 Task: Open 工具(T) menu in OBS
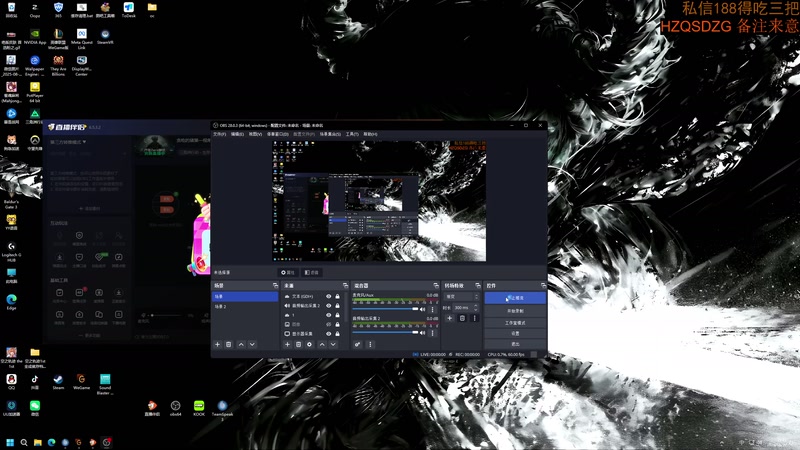352,134
